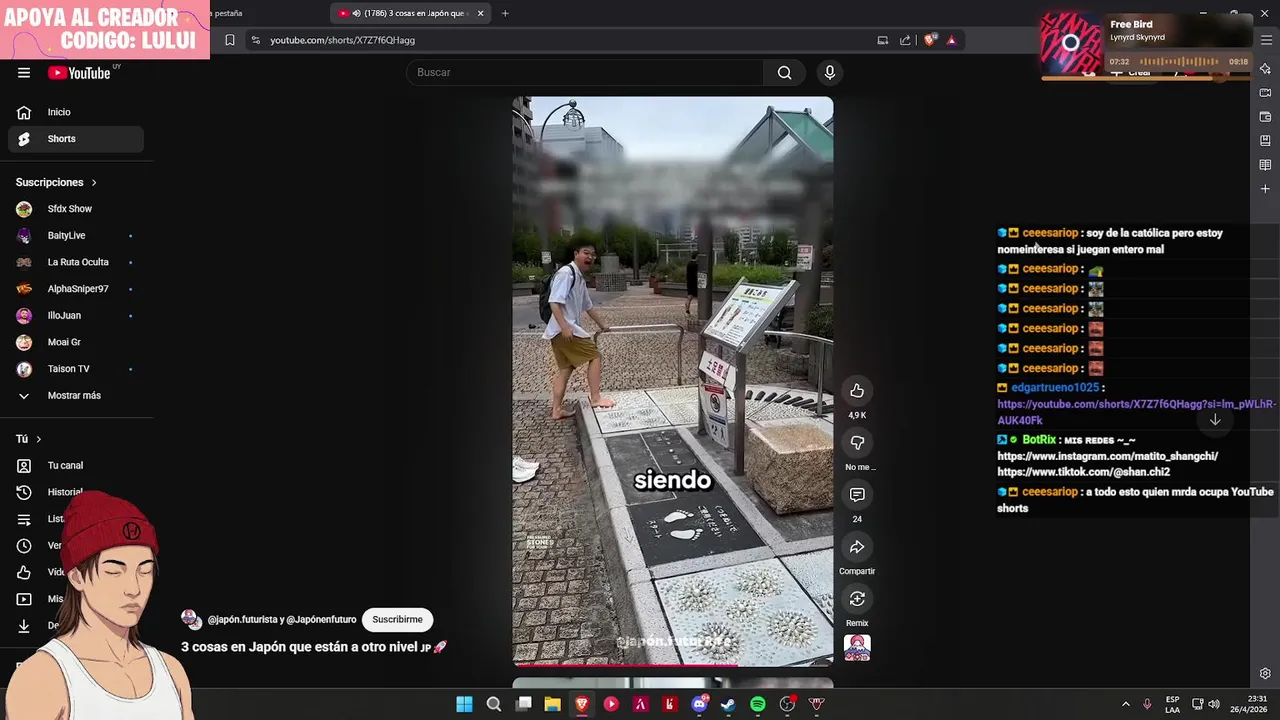The image size is (1280, 720).
Task: Open edgartrueno1025's YouTube shorts link in chat
Action: tap(1136, 412)
